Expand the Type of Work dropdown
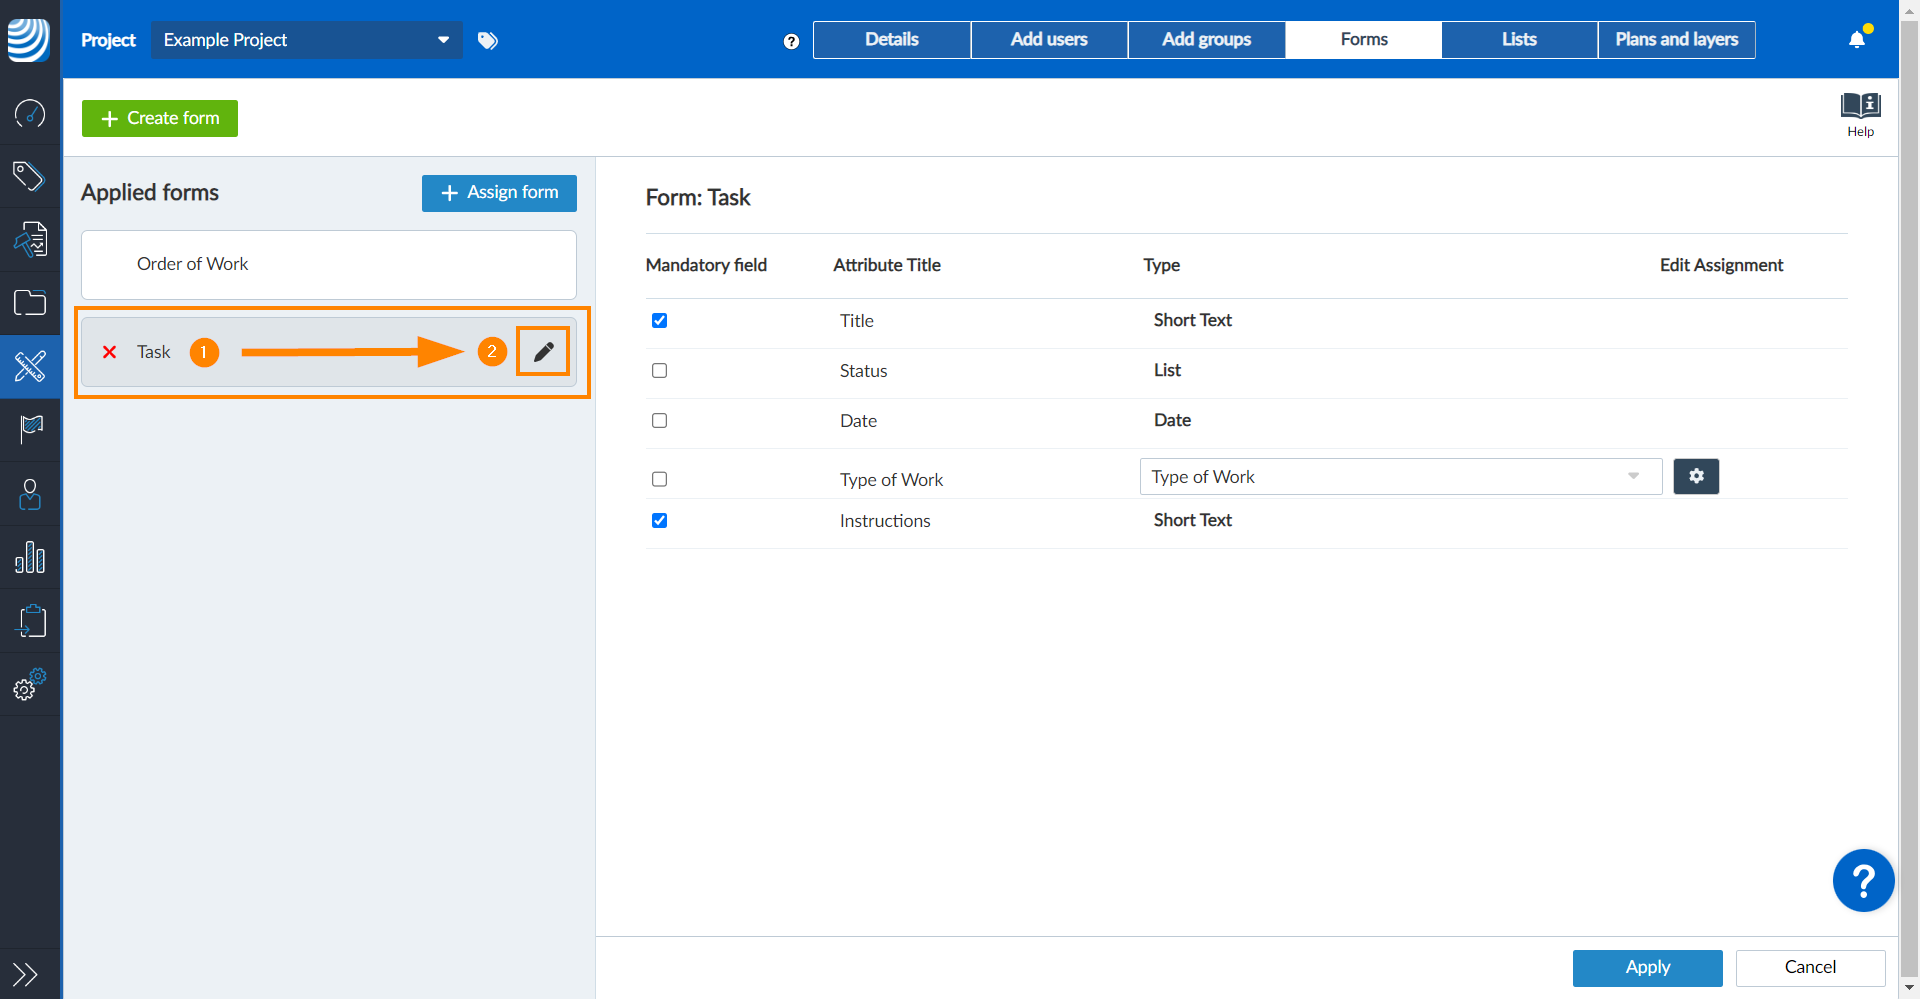This screenshot has width=1920, height=999. (x=1400, y=477)
